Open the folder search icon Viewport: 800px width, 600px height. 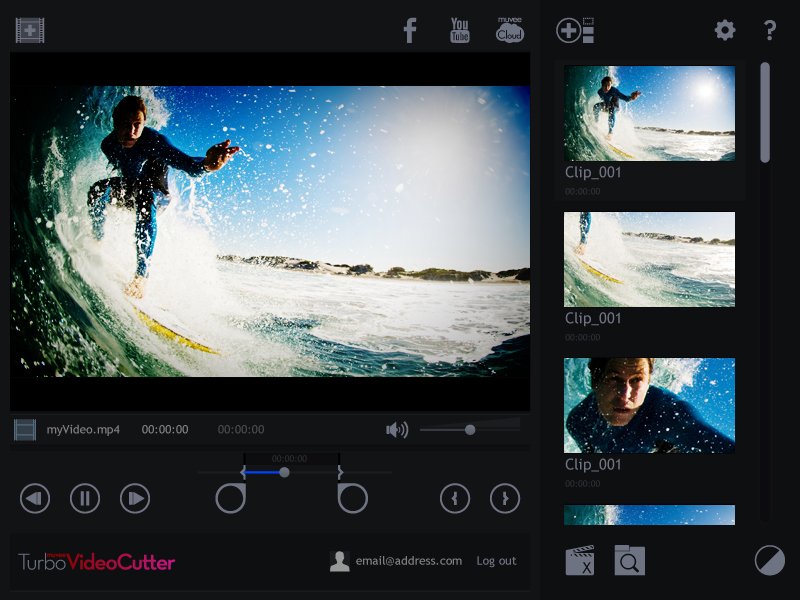630,560
